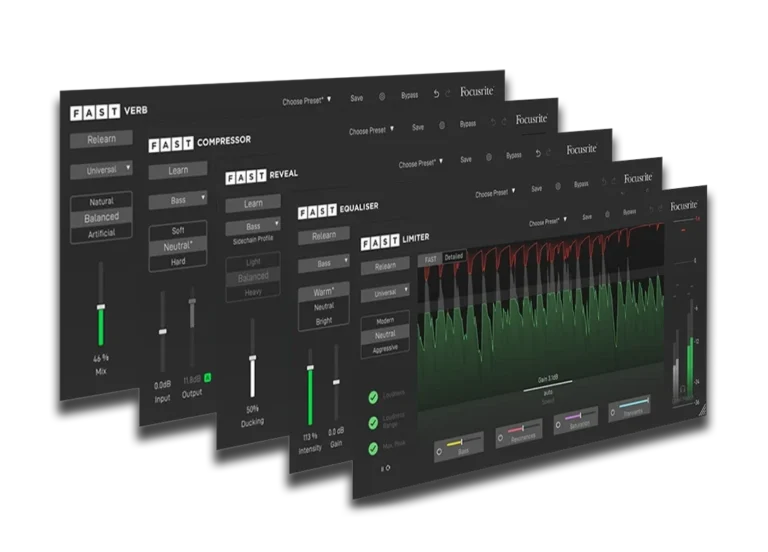The height and width of the screenshot is (552, 768).
Task: Click redo arrow in FAST Reveal window
Action: [548, 153]
